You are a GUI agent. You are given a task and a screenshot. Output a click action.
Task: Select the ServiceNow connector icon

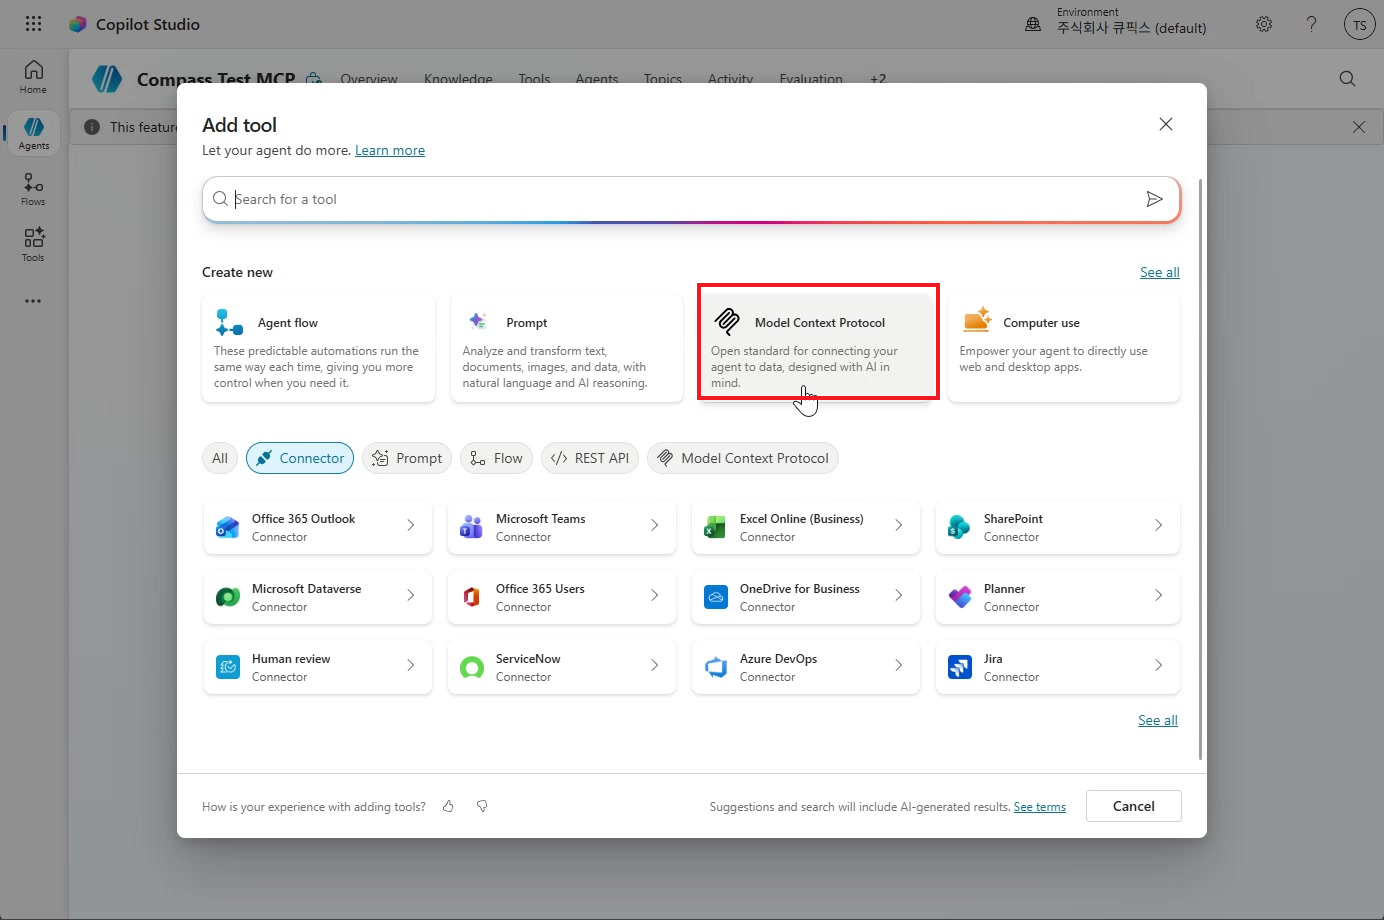click(472, 667)
